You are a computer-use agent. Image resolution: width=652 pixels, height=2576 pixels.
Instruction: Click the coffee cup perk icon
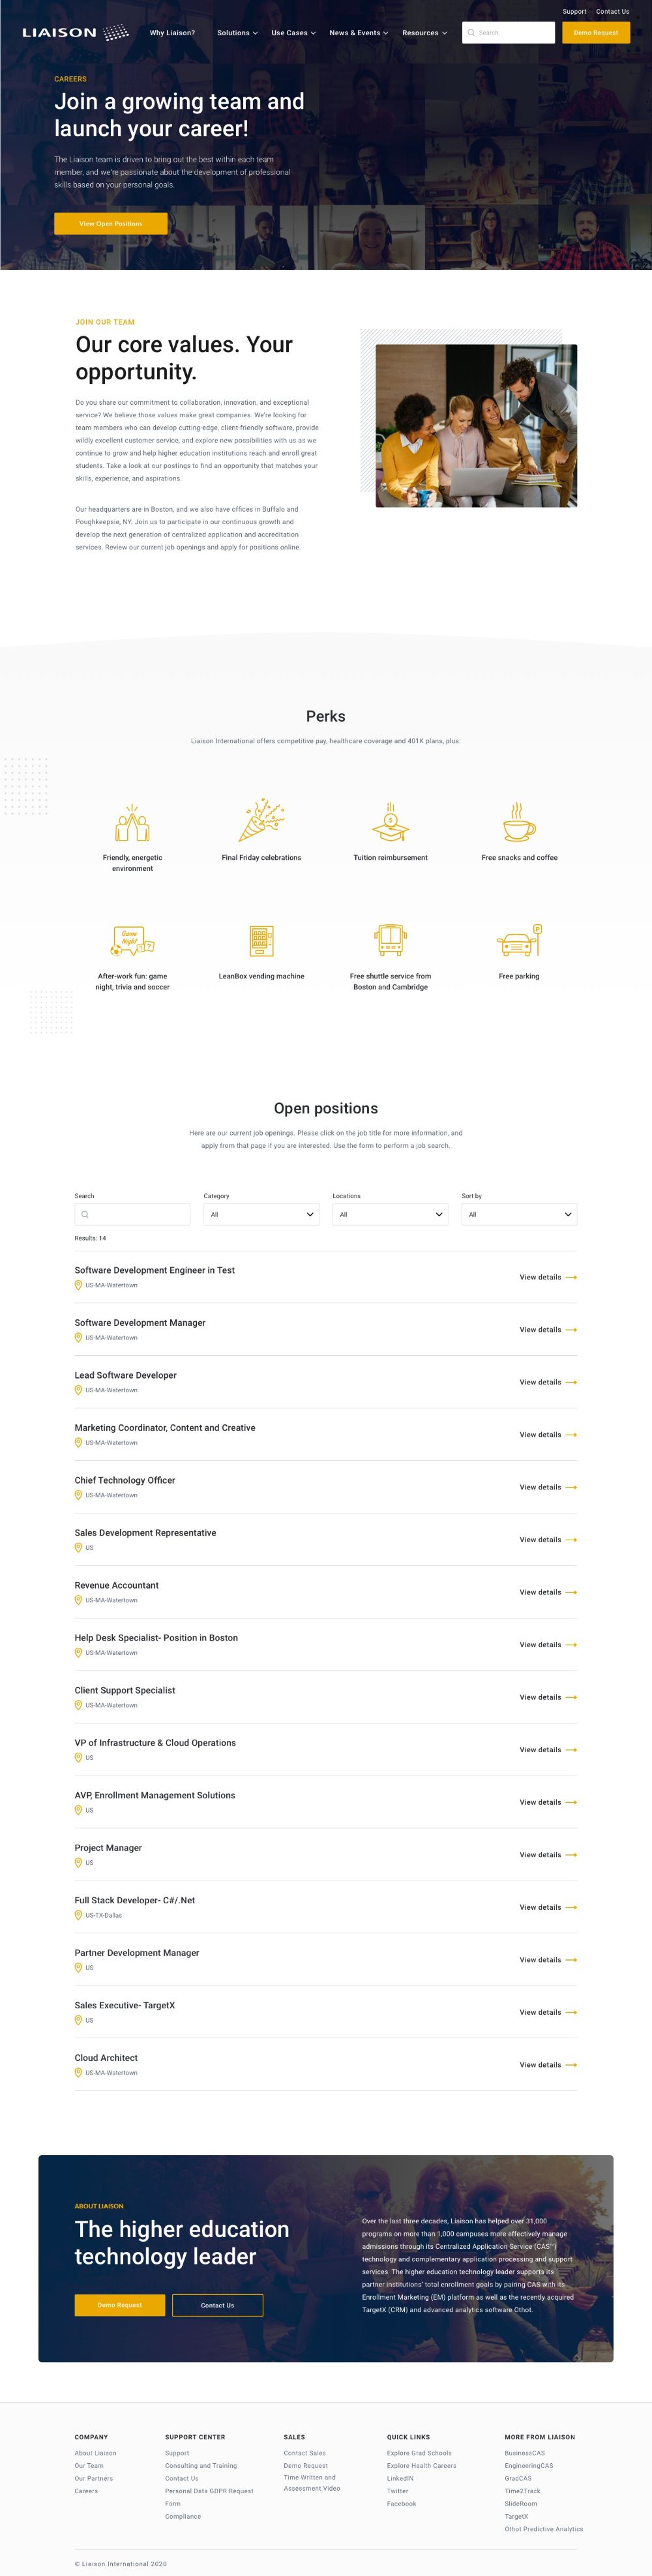[x=518, y=822]
